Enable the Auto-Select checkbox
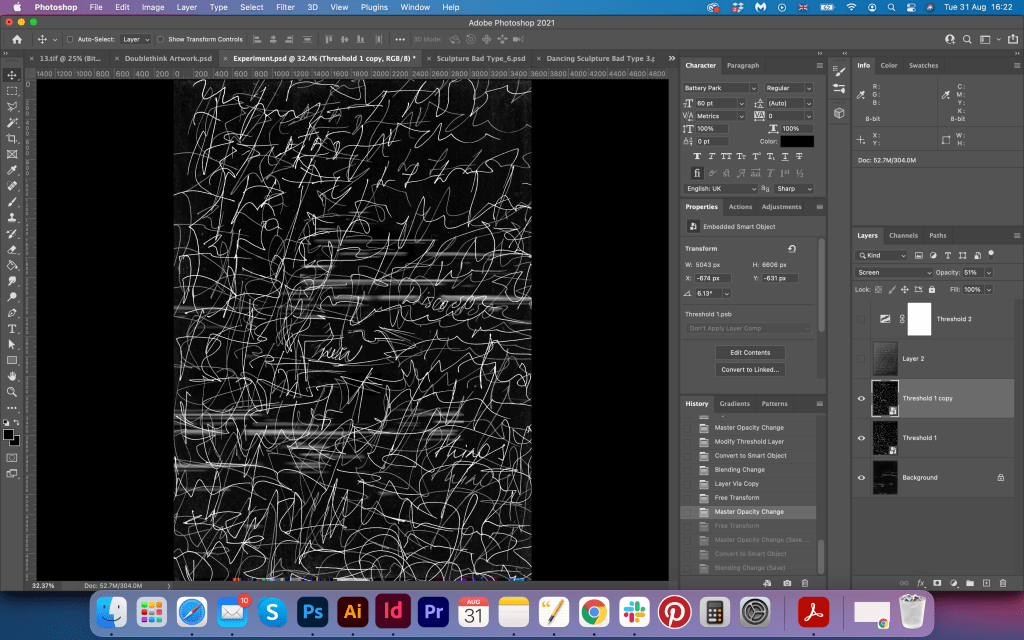Screen dimensions: 1024x640 pyautogui.click(x=69, y=39)
